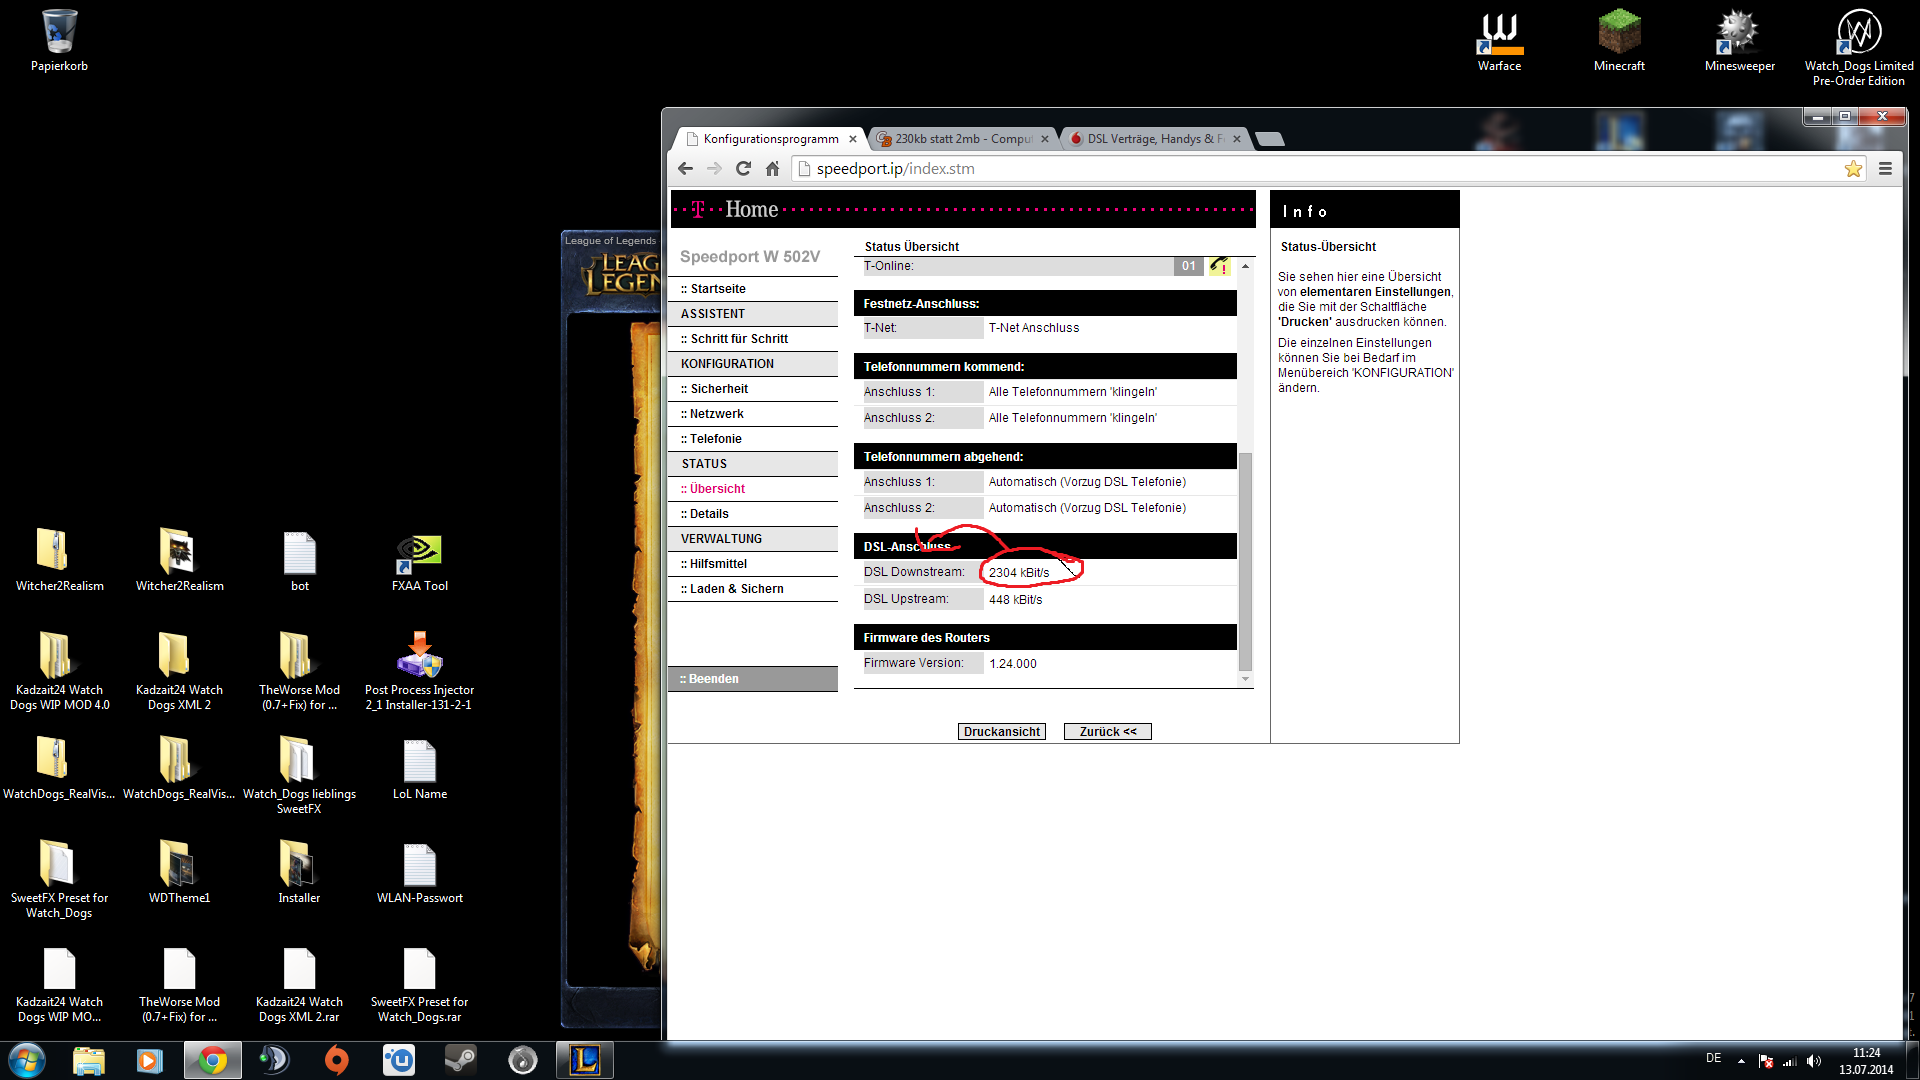Click the DSL Upstream value '448 kBit/s'
The image size is (1920, 1080).
(x=1015, y=600)
